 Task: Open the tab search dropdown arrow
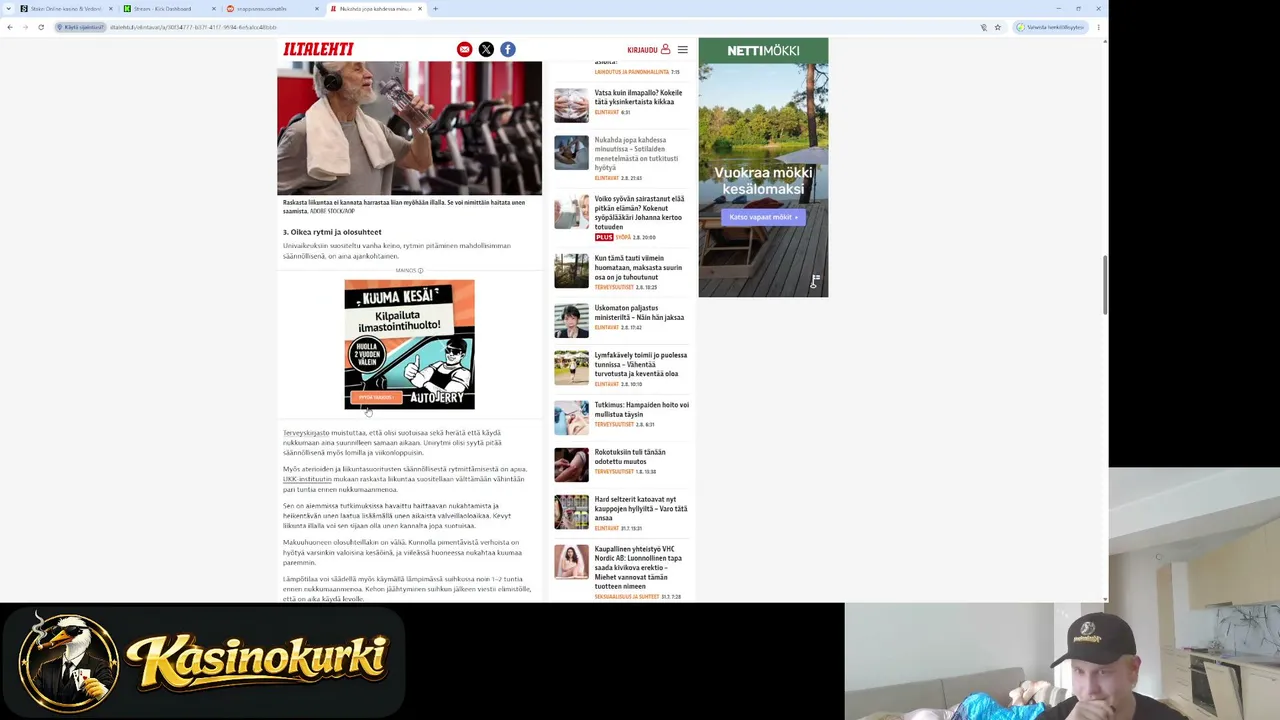(9, 9)
